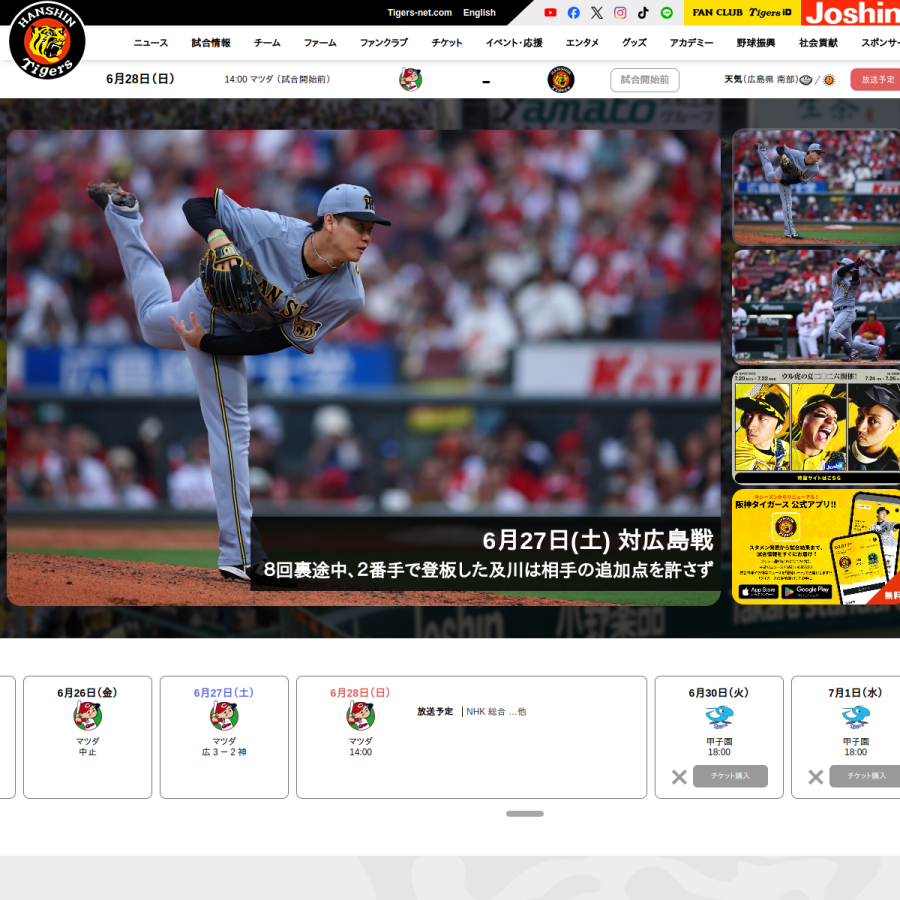Open the ニュース menu
This screenshot has width=900, height=900.
(151, 42)
